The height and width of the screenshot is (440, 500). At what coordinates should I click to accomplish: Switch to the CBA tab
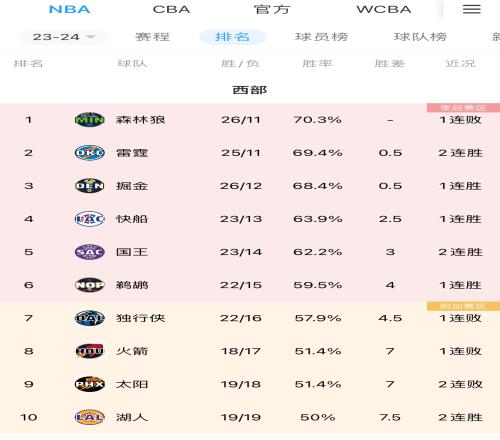pyautogui.click(x=171, y=9)
